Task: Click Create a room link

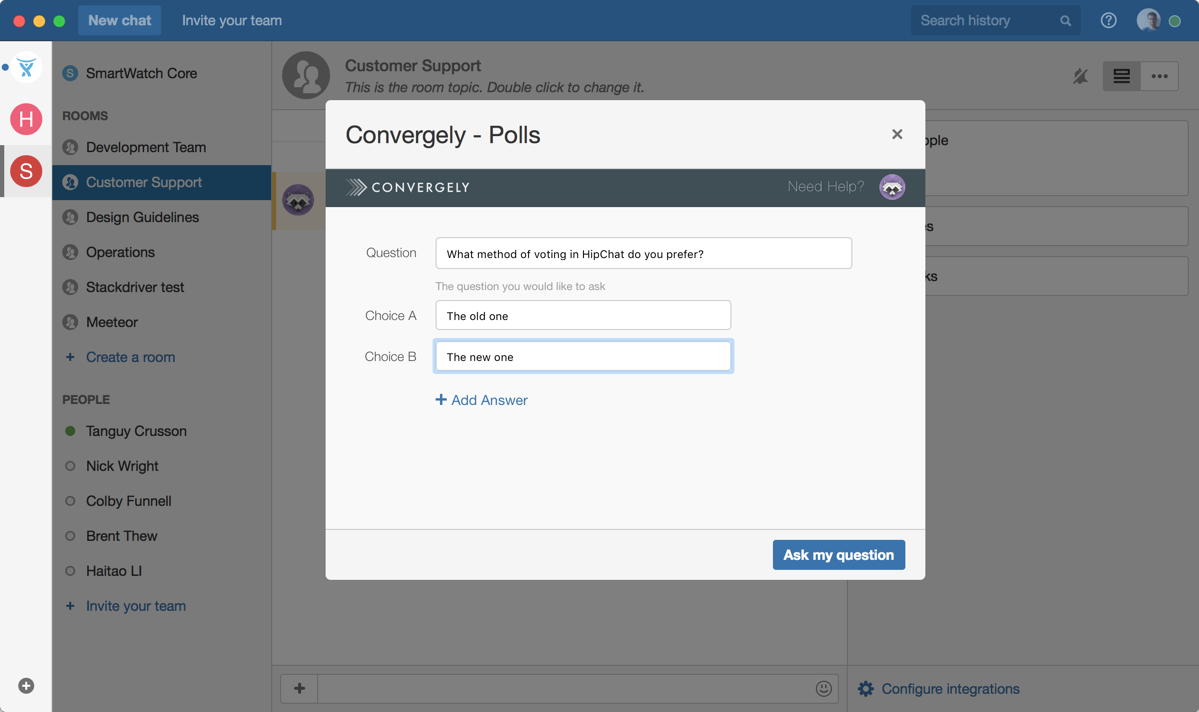Action: click(130, 357)
